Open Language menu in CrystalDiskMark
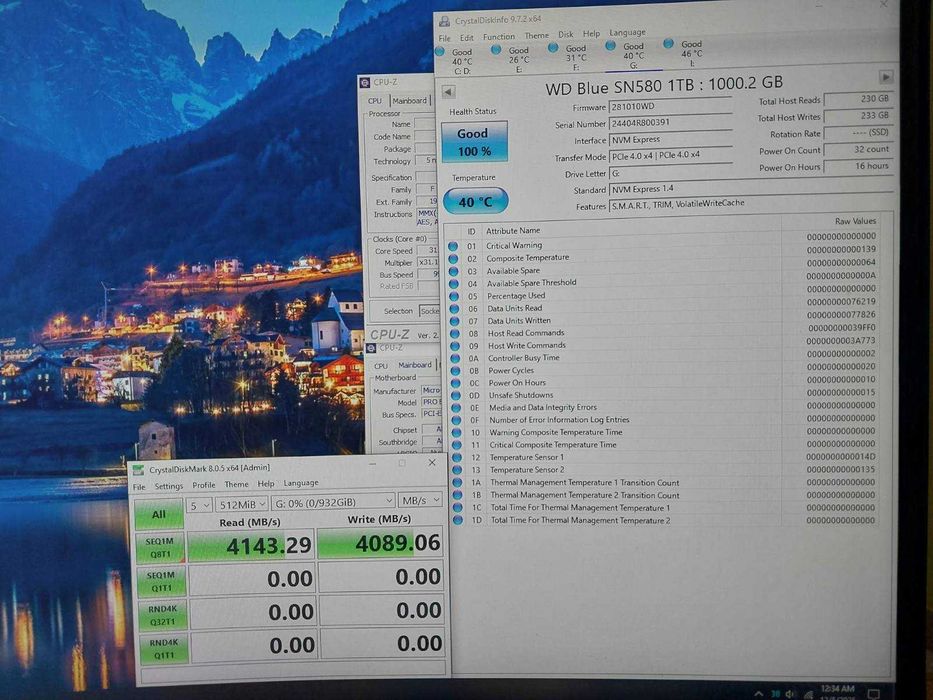This screenshot has width=933, height=700. point(300,483)
